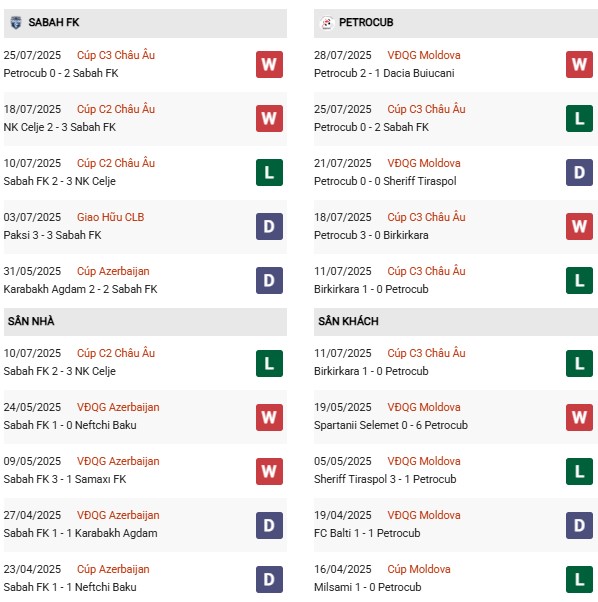Viewport: 598px width, 602px height.
Task: Click the W badge for Petrocub 0-2 Sabah FK on 25/07/2025
Action: pos(269,64)
